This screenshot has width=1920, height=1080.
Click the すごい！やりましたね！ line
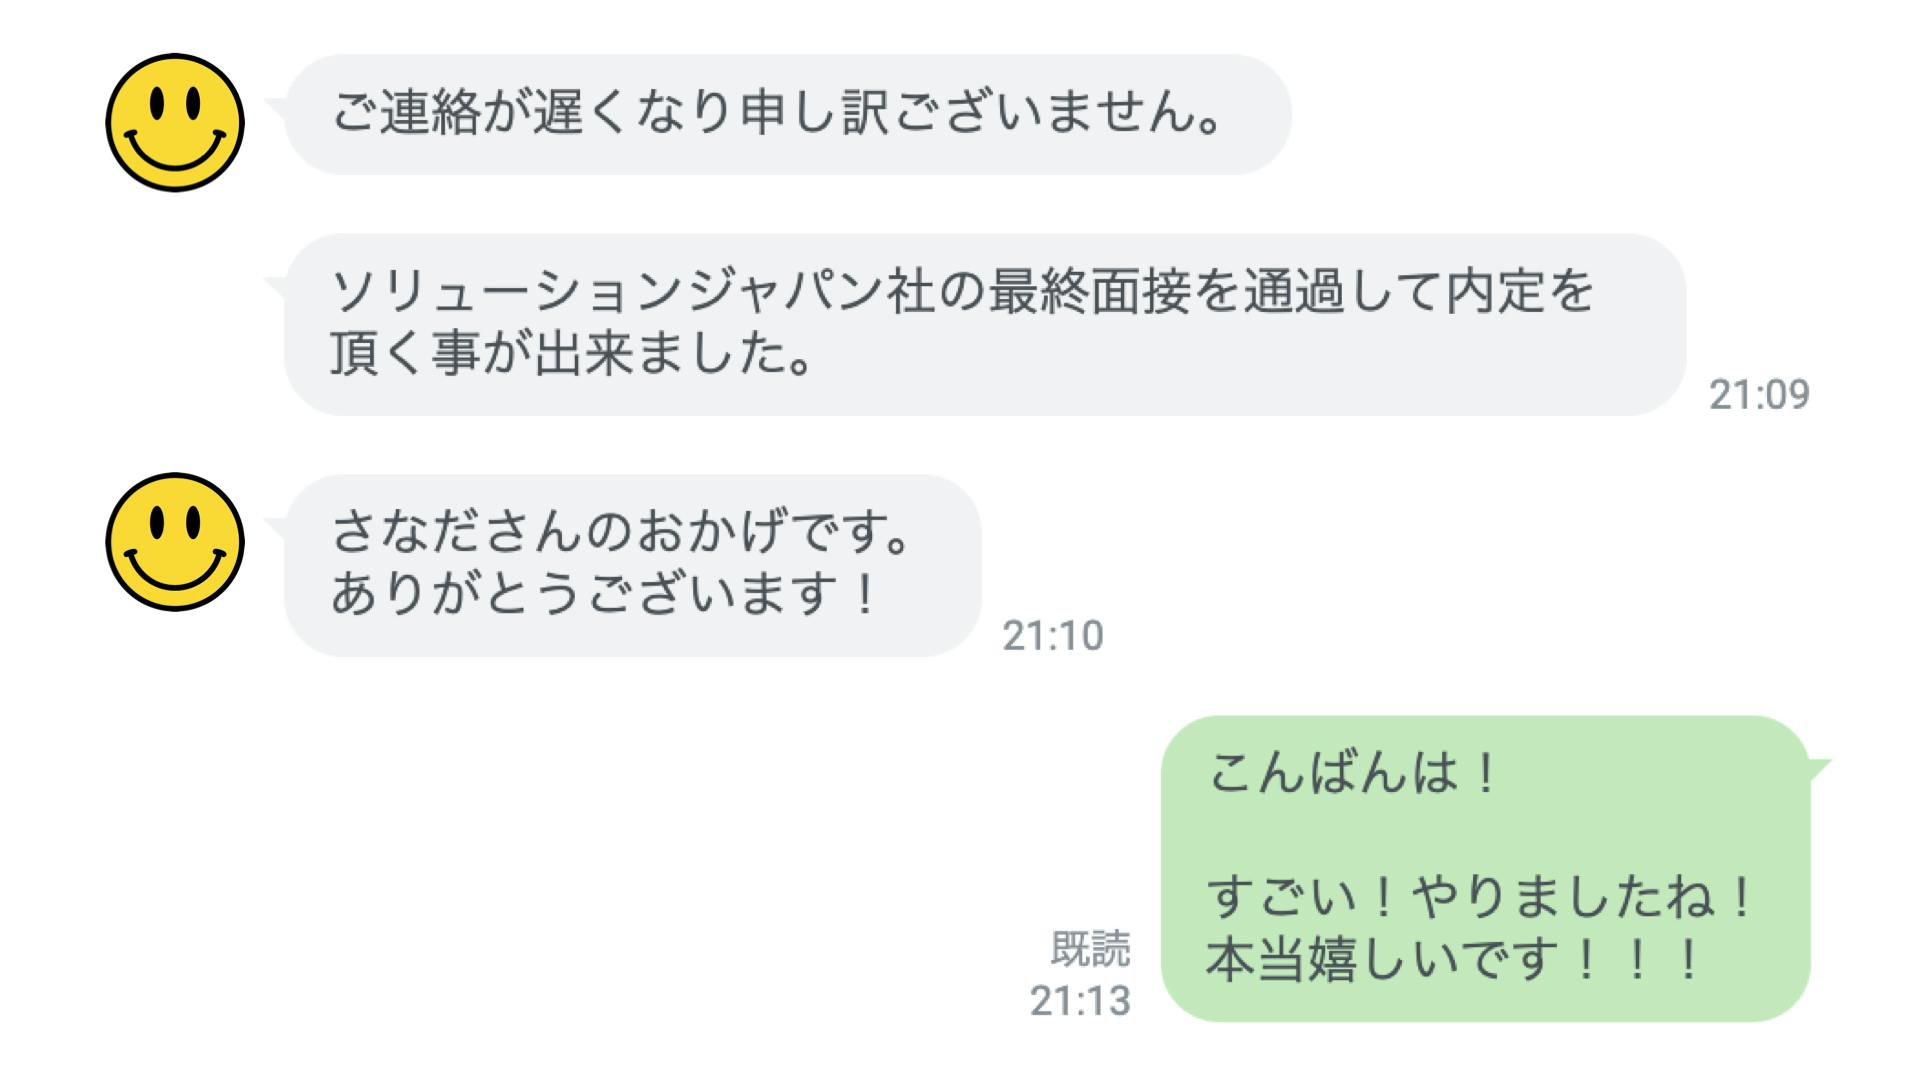pos(1480,897)
